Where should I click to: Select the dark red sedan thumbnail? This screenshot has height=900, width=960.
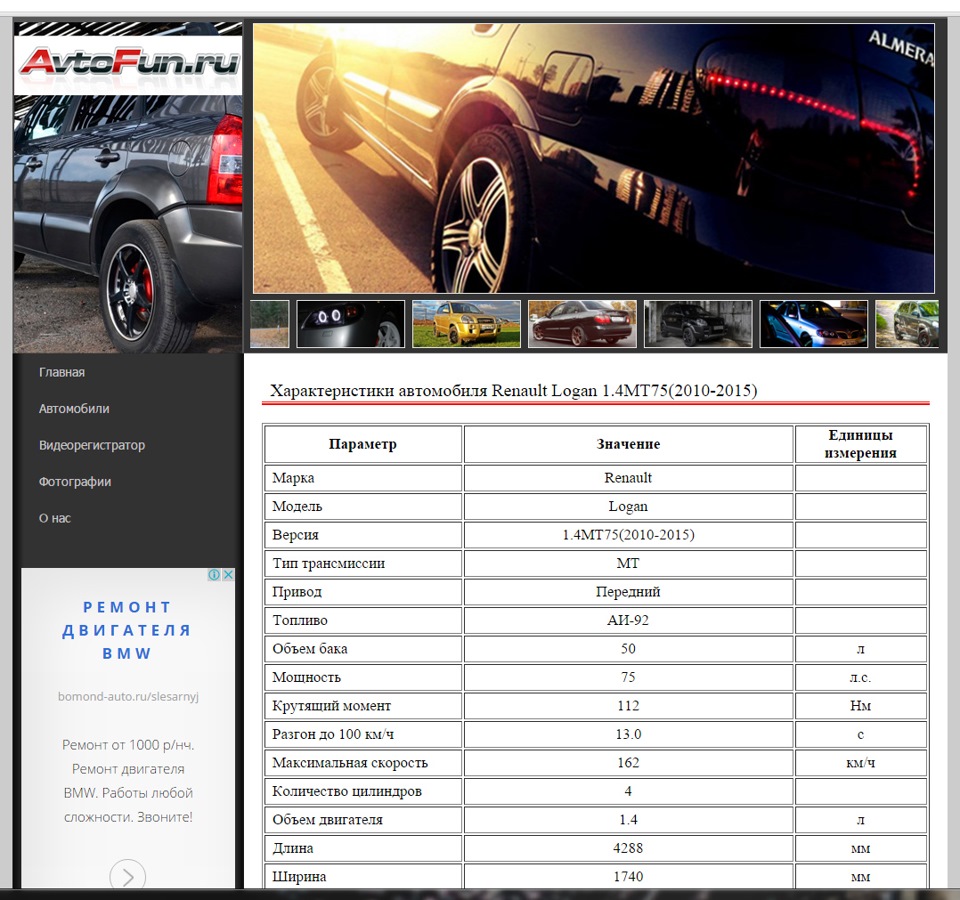click(582, 324)
